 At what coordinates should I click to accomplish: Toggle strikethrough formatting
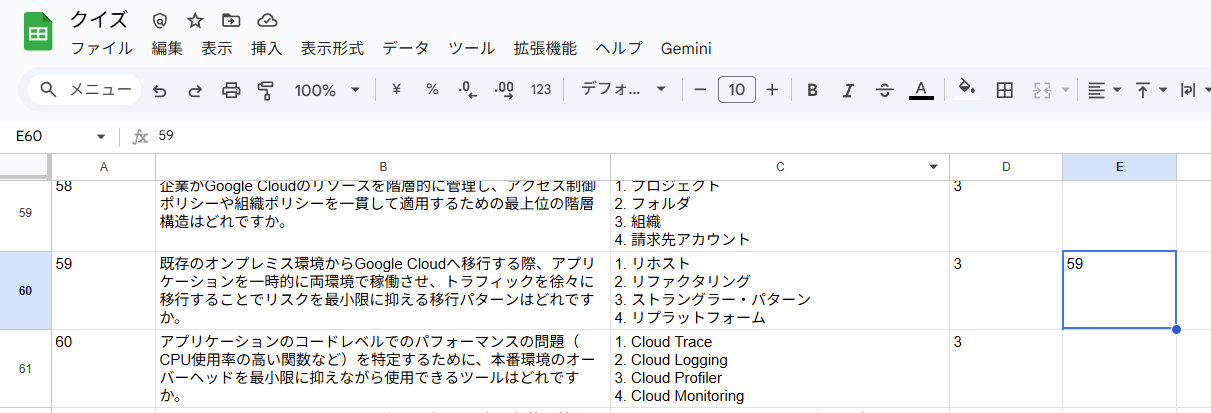coord(884,90)
